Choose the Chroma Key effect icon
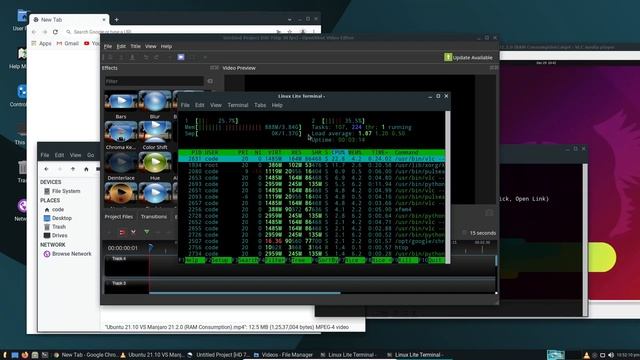 121,132
